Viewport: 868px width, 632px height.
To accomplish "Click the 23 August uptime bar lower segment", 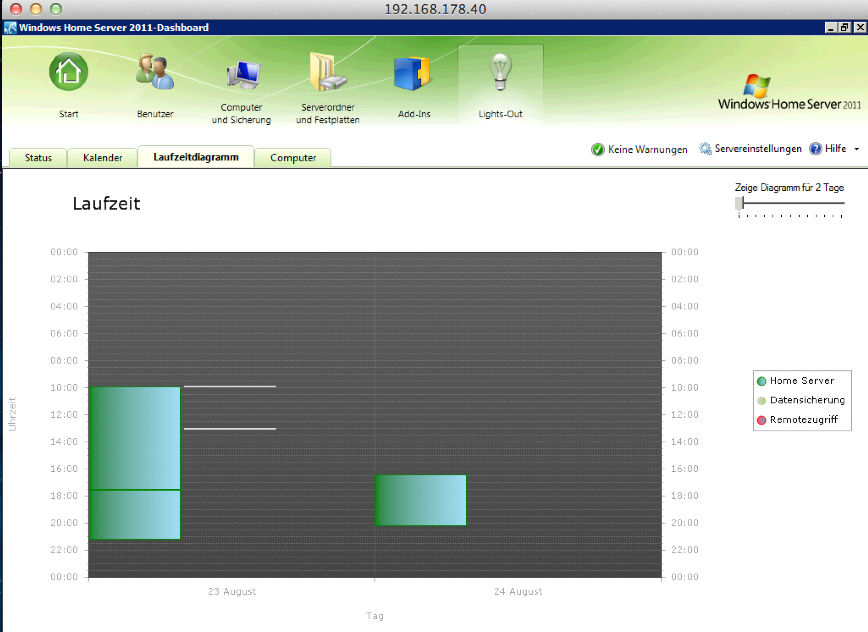I will click(x=135, y=515).
